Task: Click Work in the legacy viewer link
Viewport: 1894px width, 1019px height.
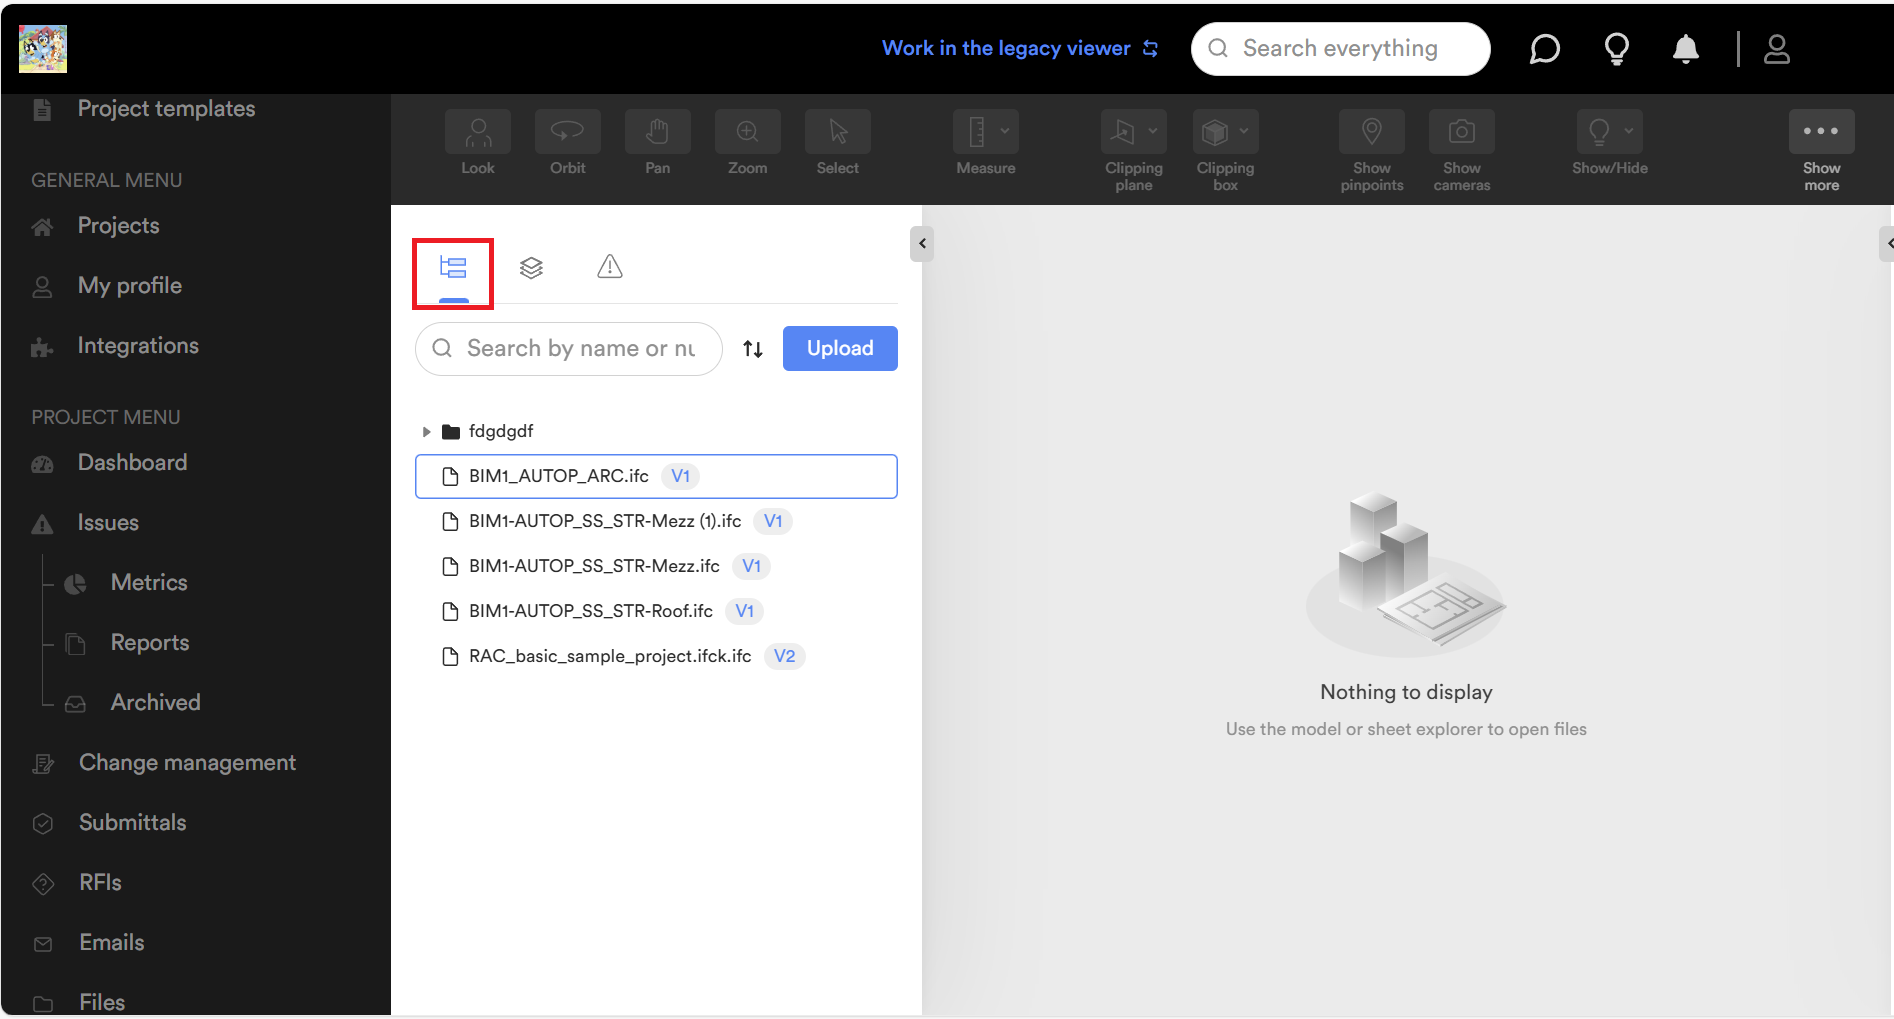Action: pos(1020,48)
